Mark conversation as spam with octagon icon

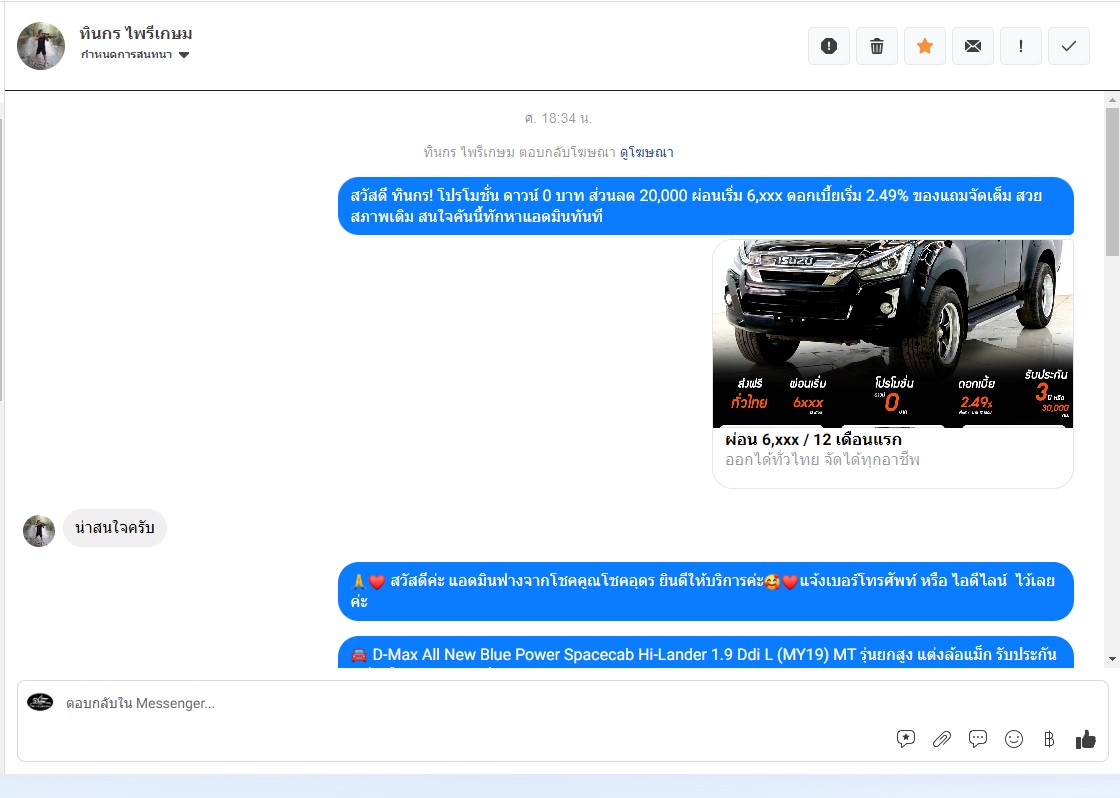[x=829, y=46]
